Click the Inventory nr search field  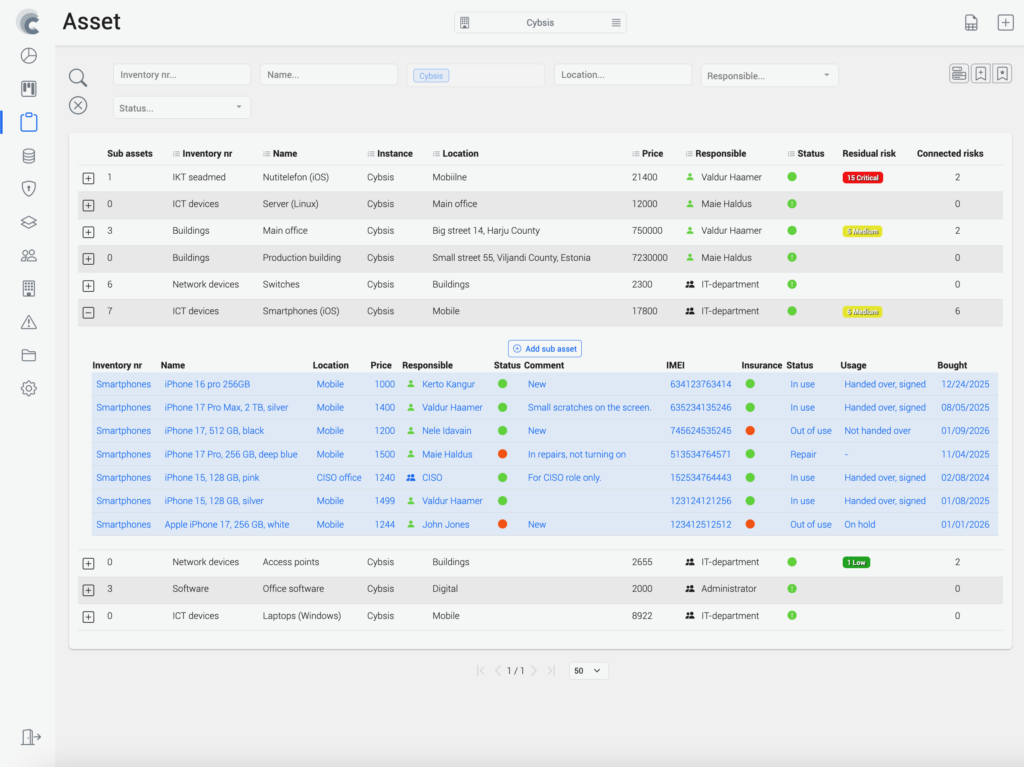point(181,75)
